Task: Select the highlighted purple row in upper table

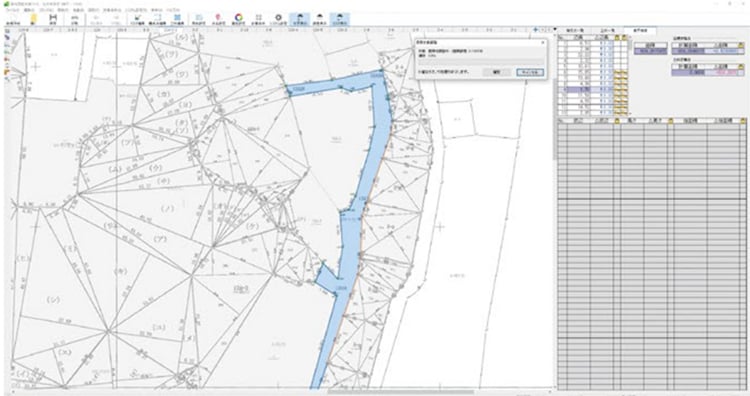Action: coord(592,89)
